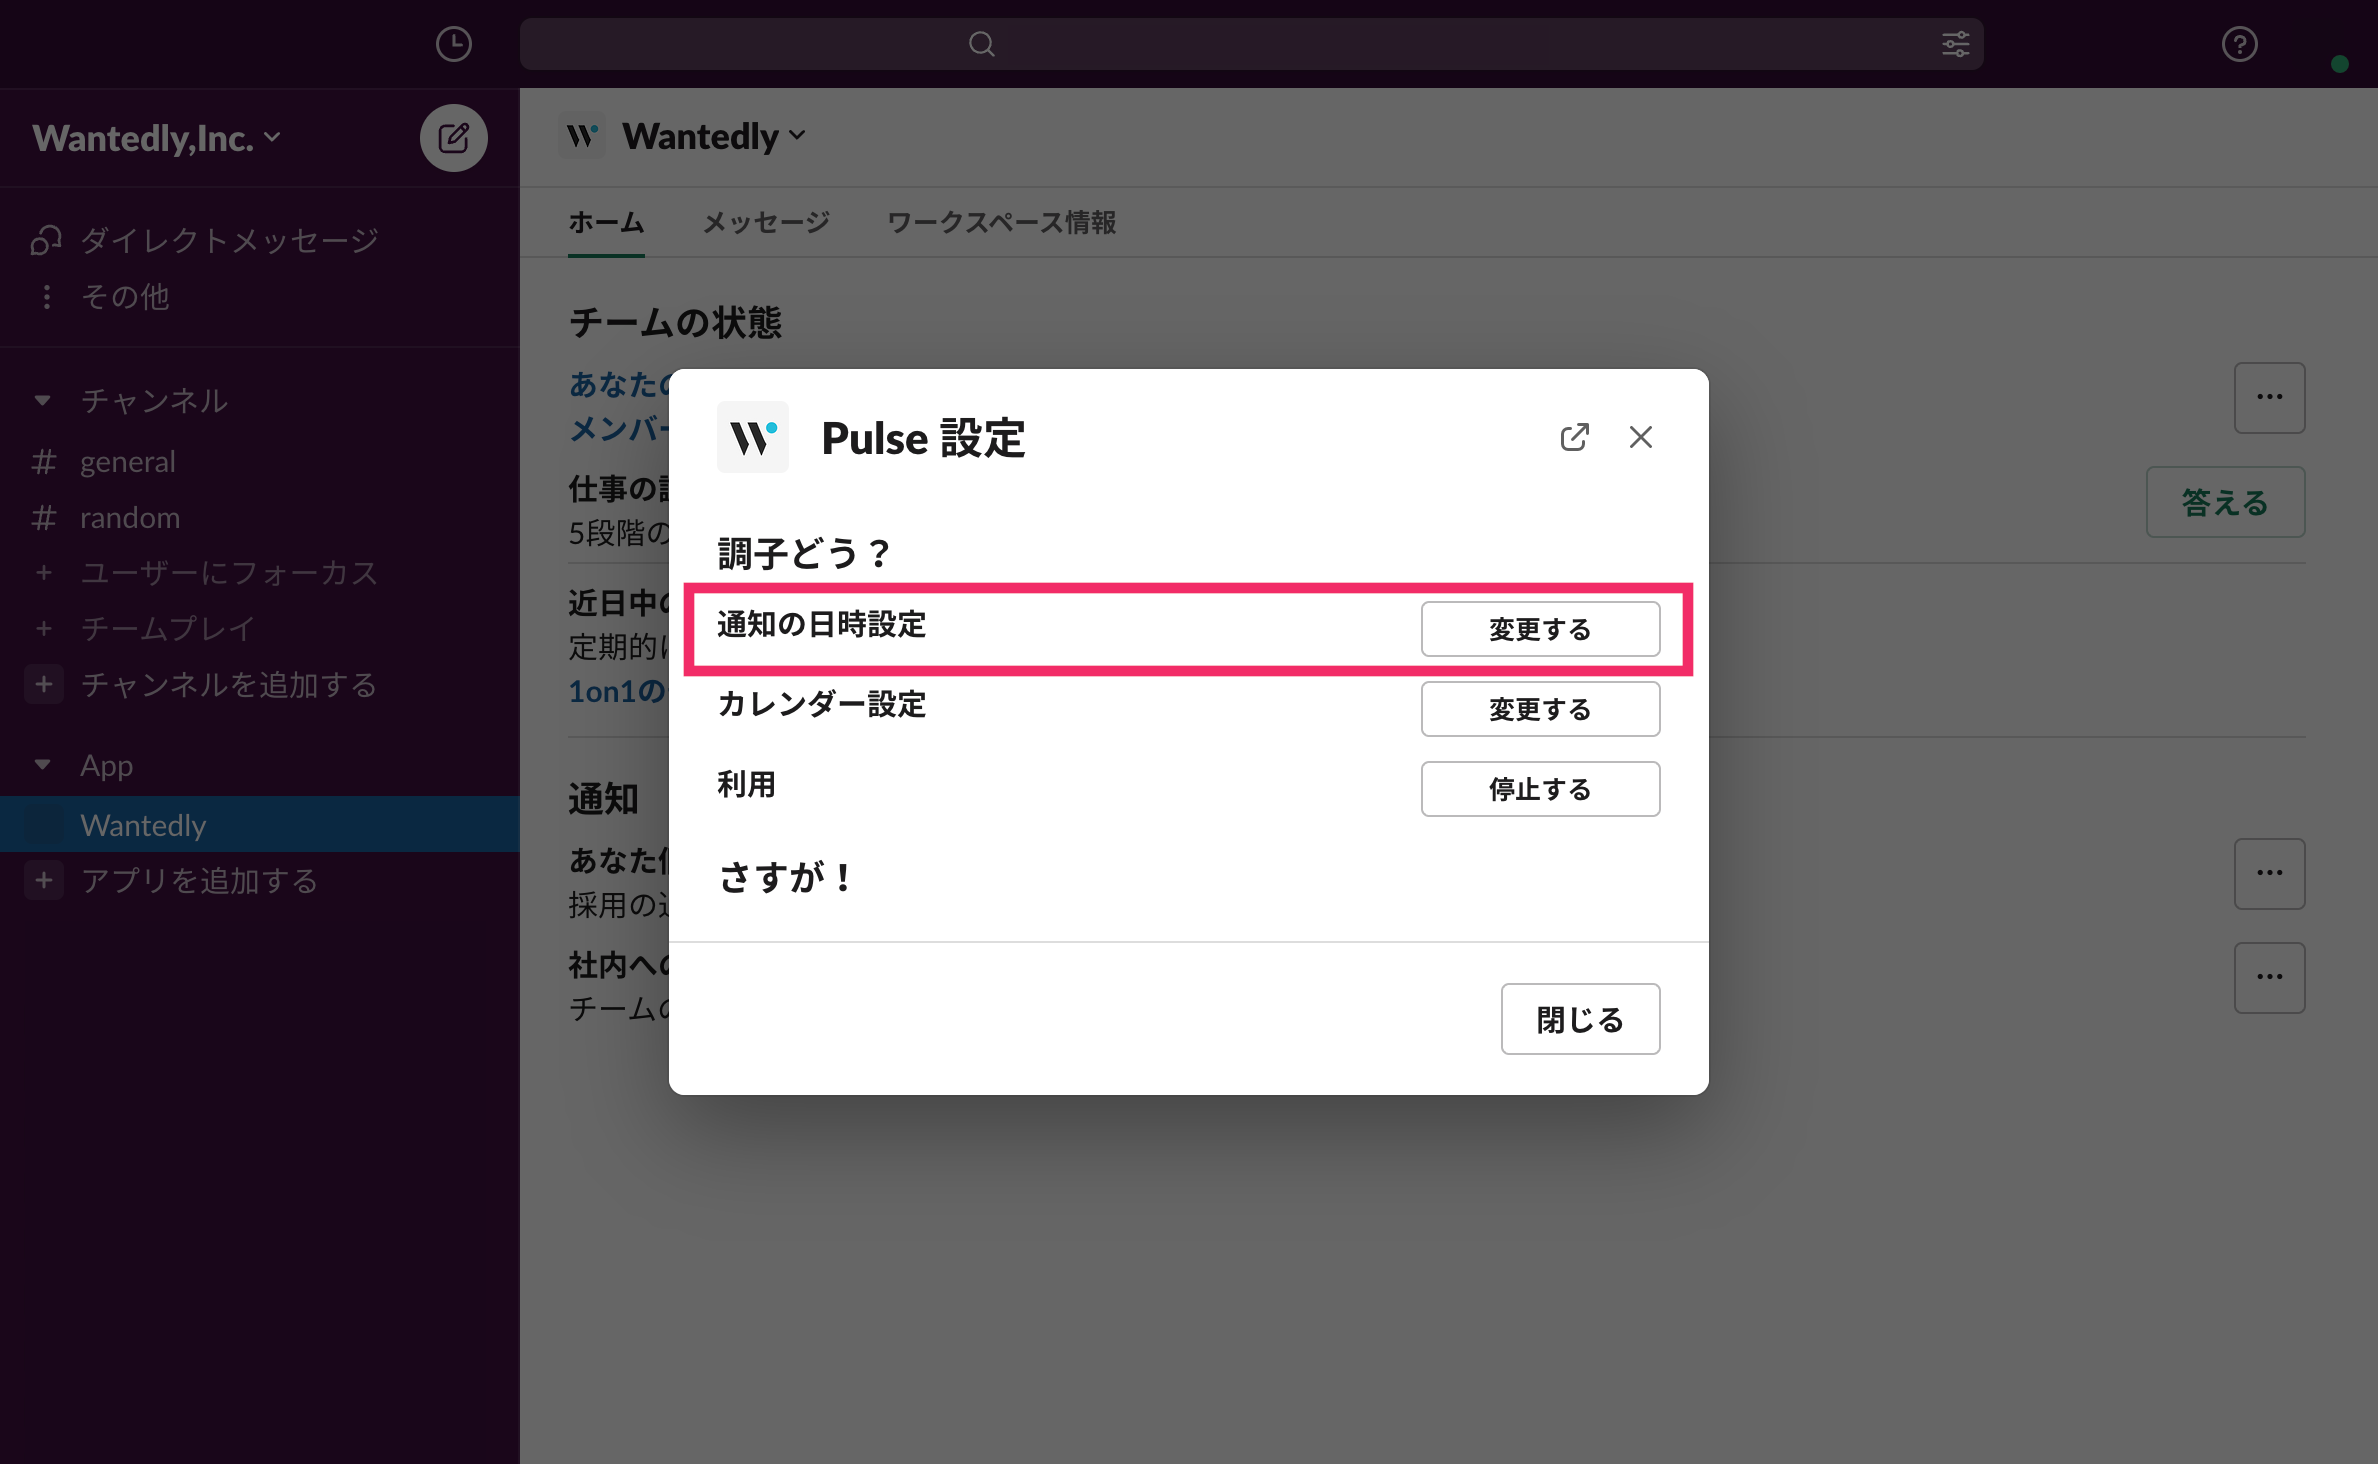Viewport: 2378px width, 1464px height.
Task: Click 変更する for 通知の日時設定
Action: (x=1539, y=629)
